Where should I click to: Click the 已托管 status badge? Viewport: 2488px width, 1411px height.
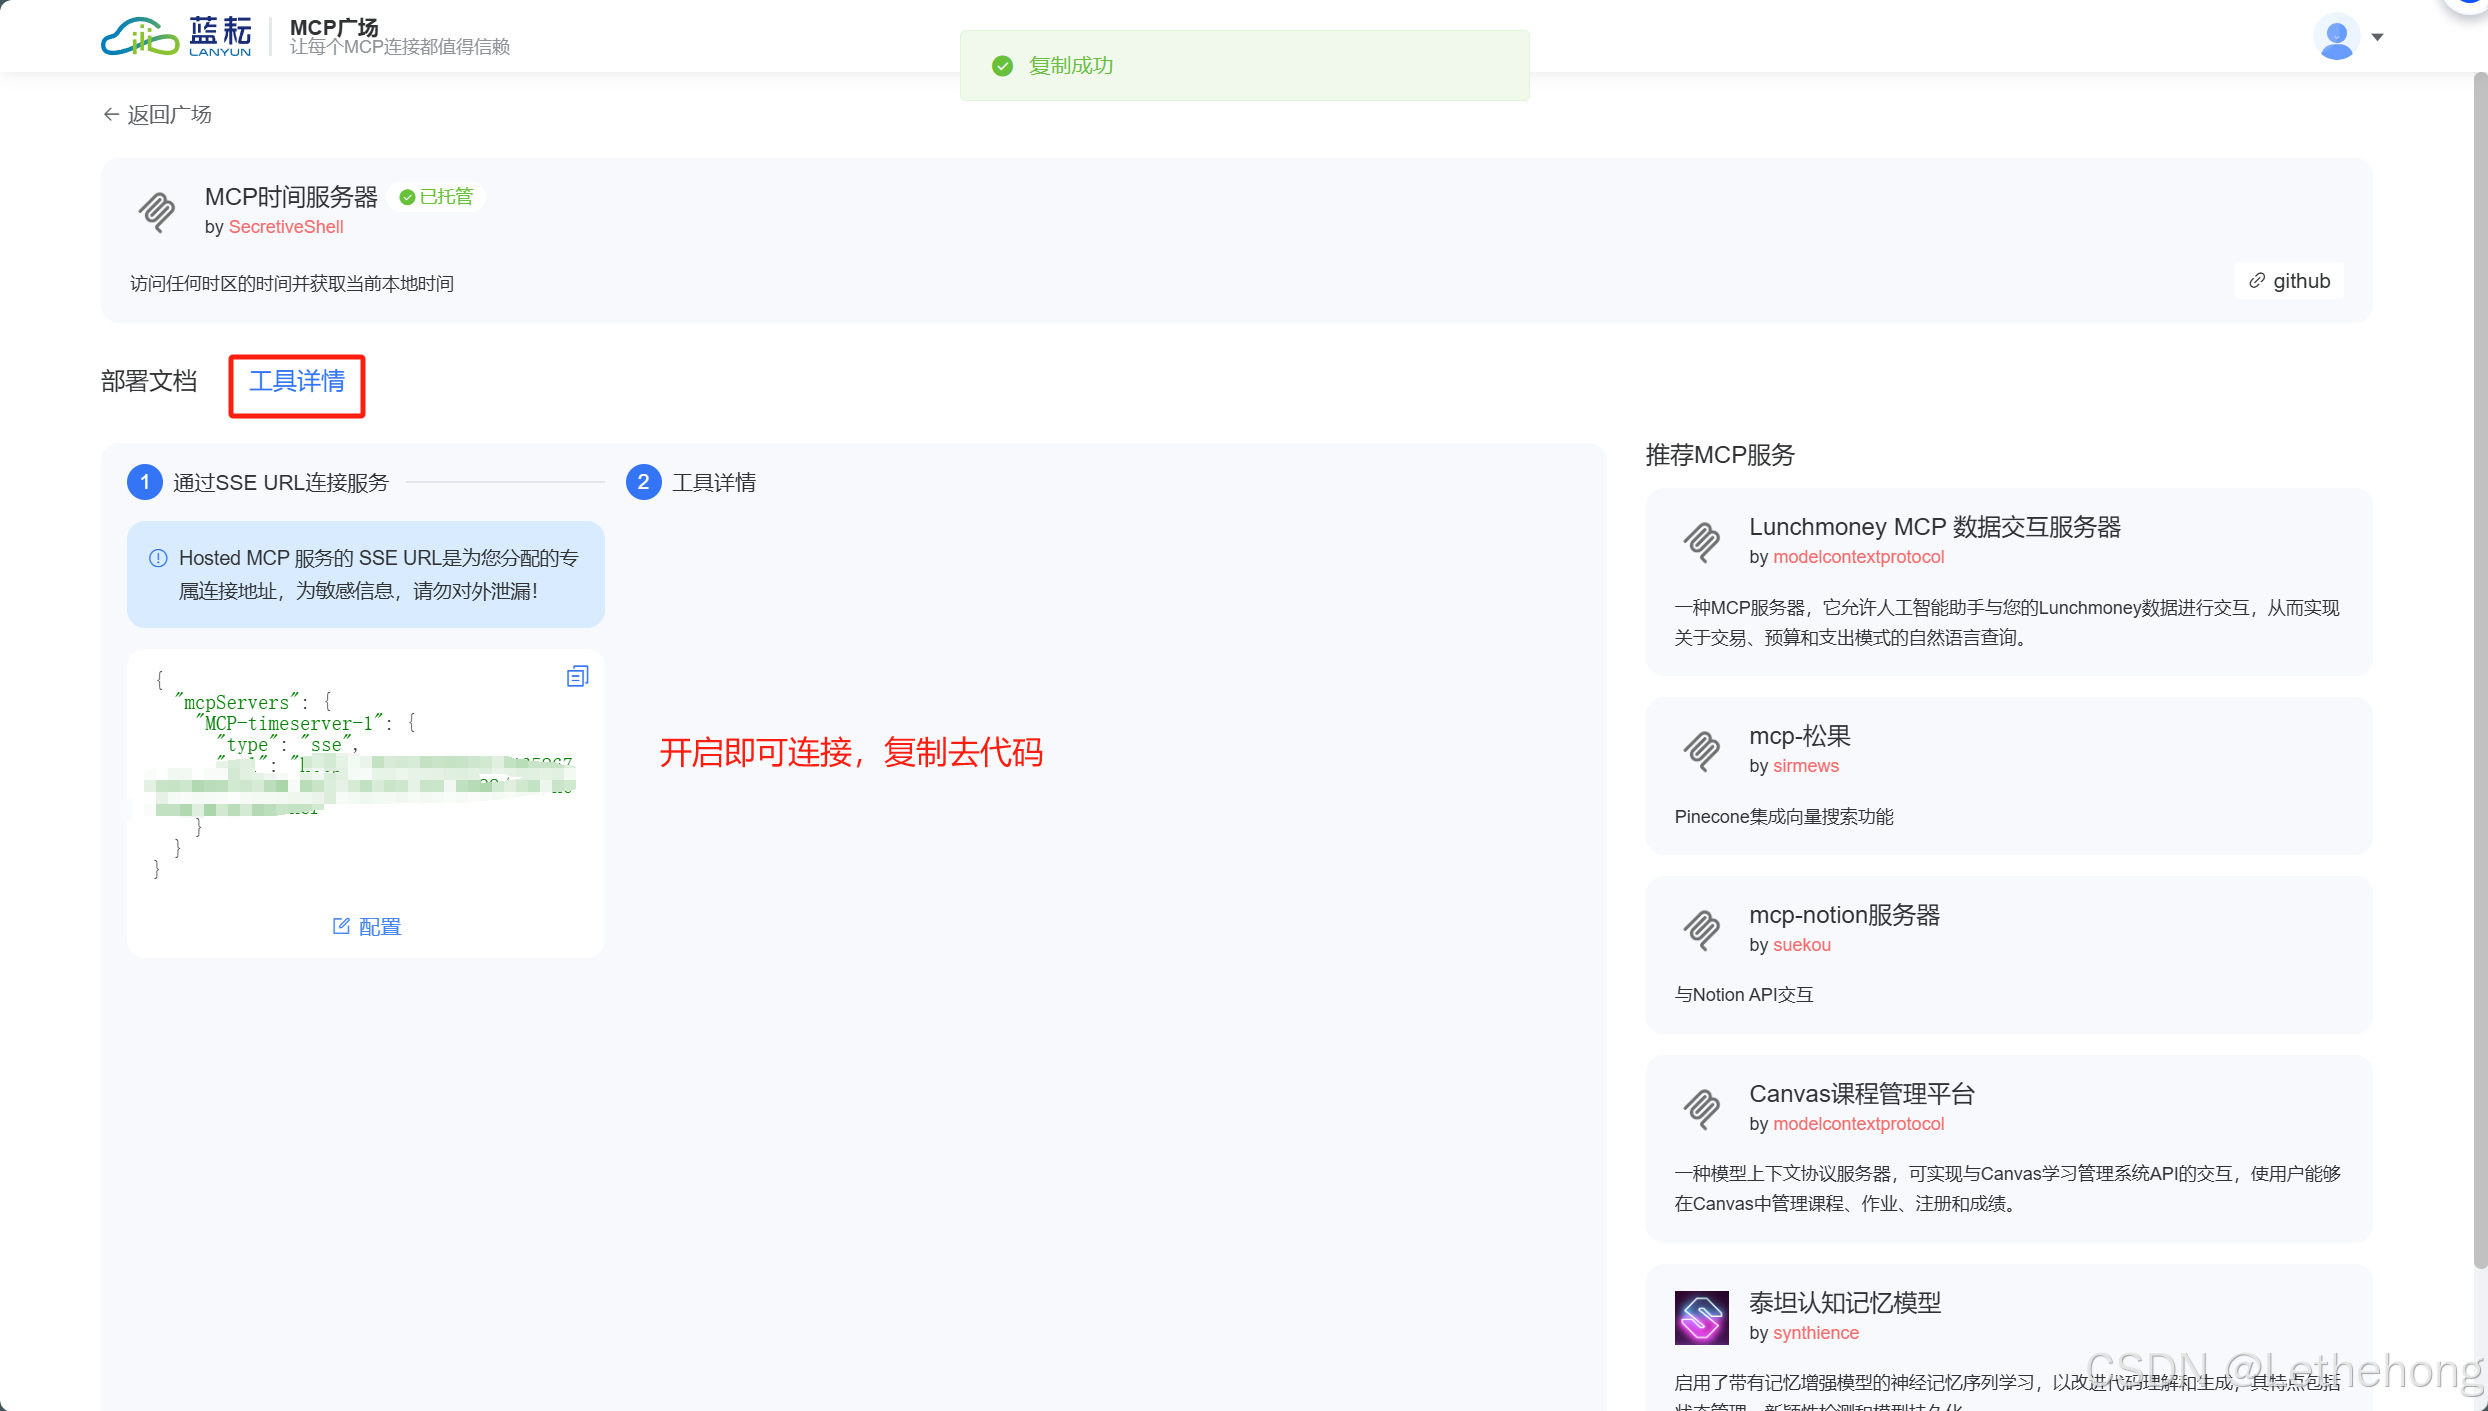tap(436, 197)
